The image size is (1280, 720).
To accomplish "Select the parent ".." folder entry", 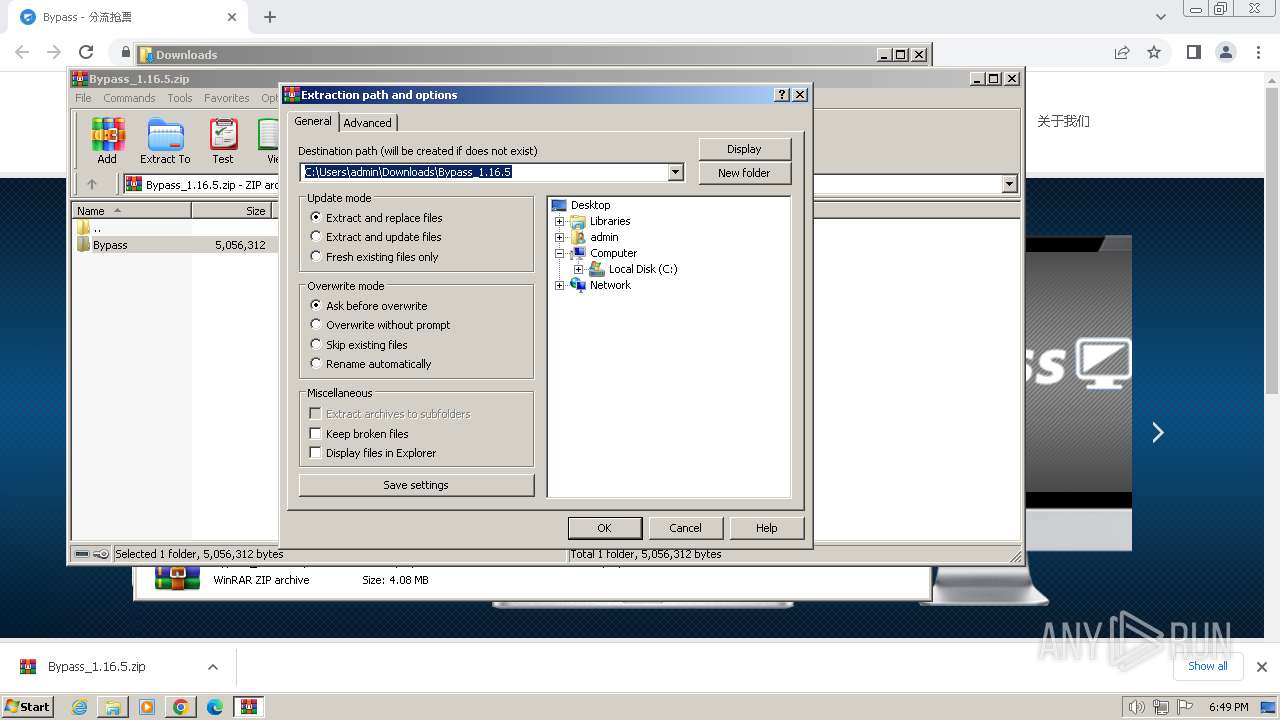I will 89,228.
